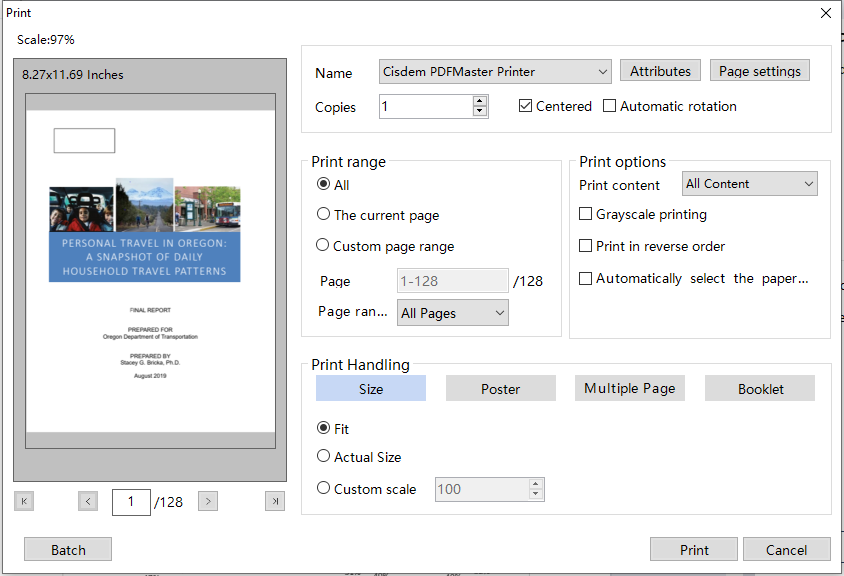This screenshot has width=844, height=576.
Task: Check Automatically select the paper option
Action: [x=694, y=278]
